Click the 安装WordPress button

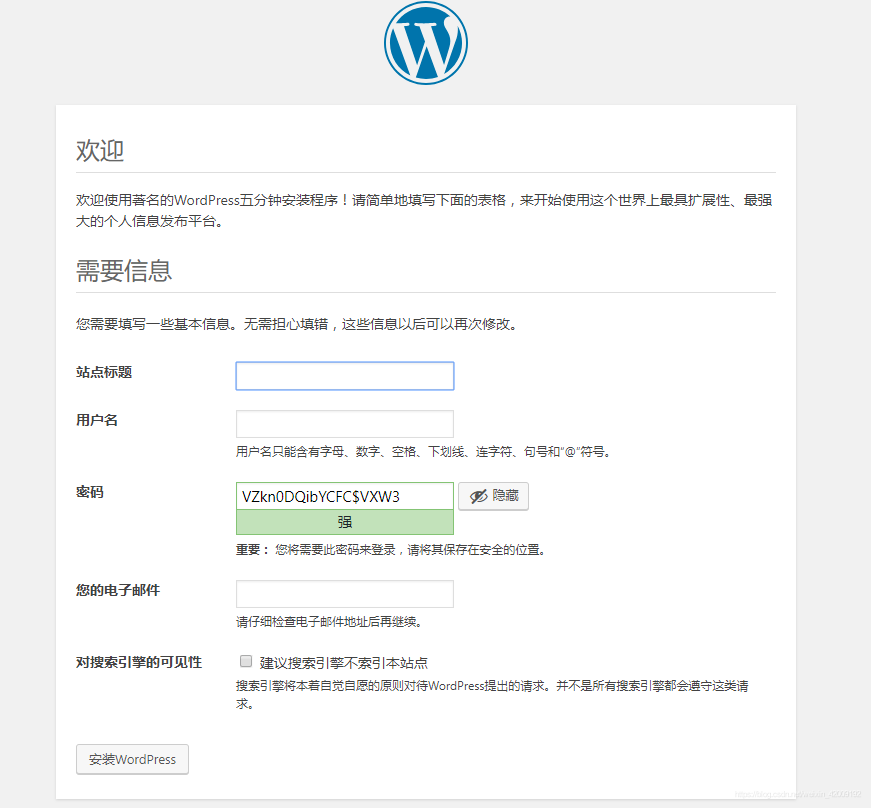(132, 759)
